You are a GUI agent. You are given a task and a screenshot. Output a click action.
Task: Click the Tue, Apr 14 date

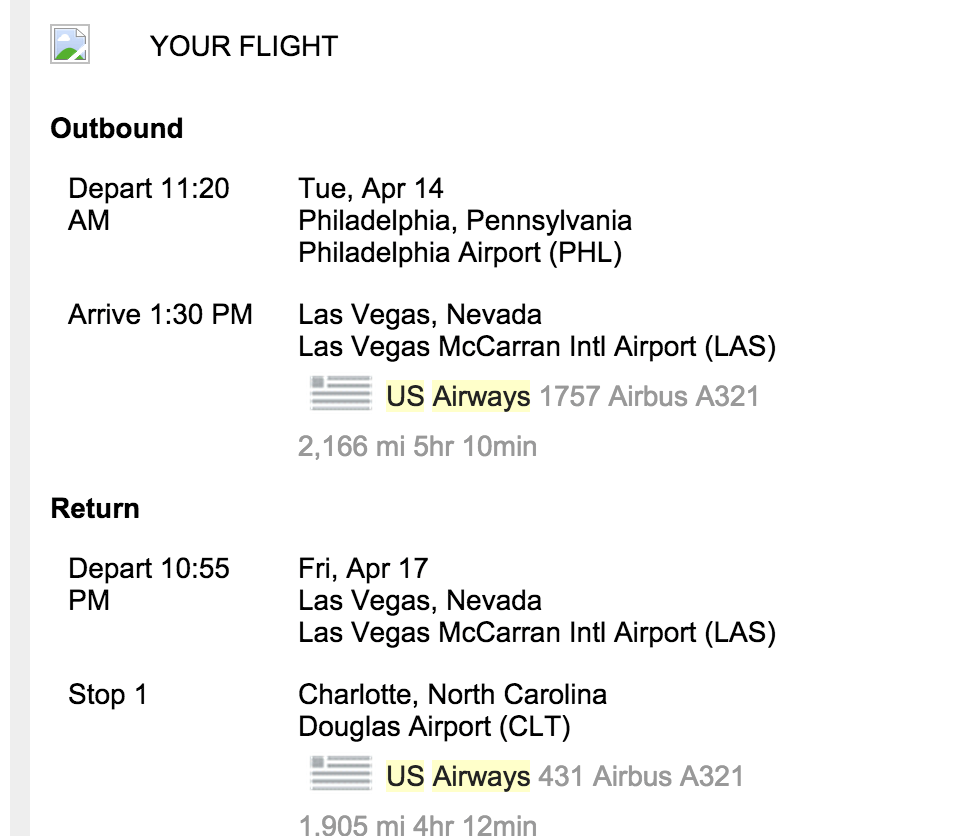coord(371,188)
